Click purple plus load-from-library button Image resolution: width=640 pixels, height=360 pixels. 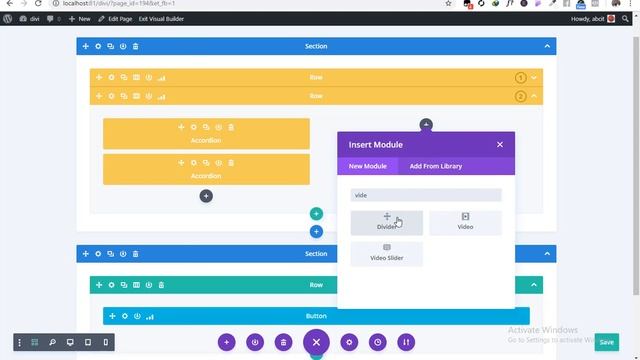[x=227, y=342]
